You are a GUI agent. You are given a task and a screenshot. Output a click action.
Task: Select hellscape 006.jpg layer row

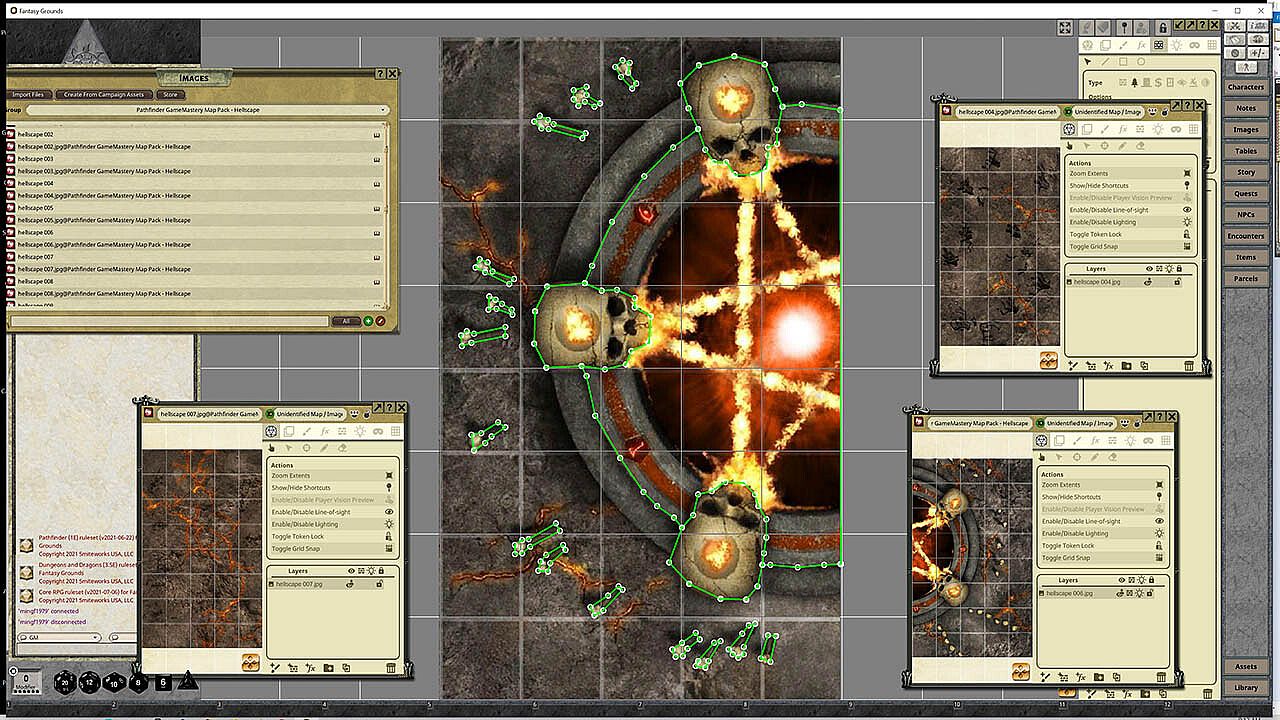click(1103, 593)
